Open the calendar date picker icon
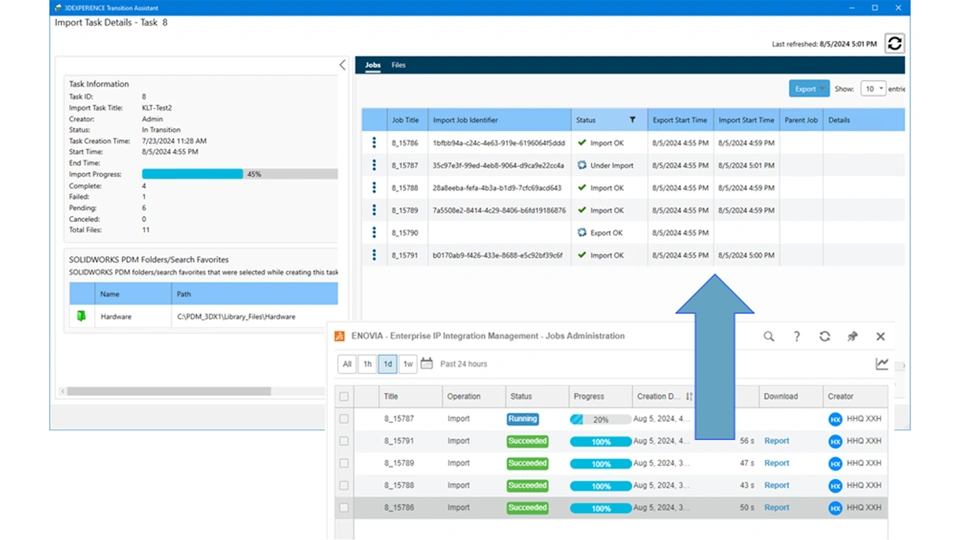 427,364
